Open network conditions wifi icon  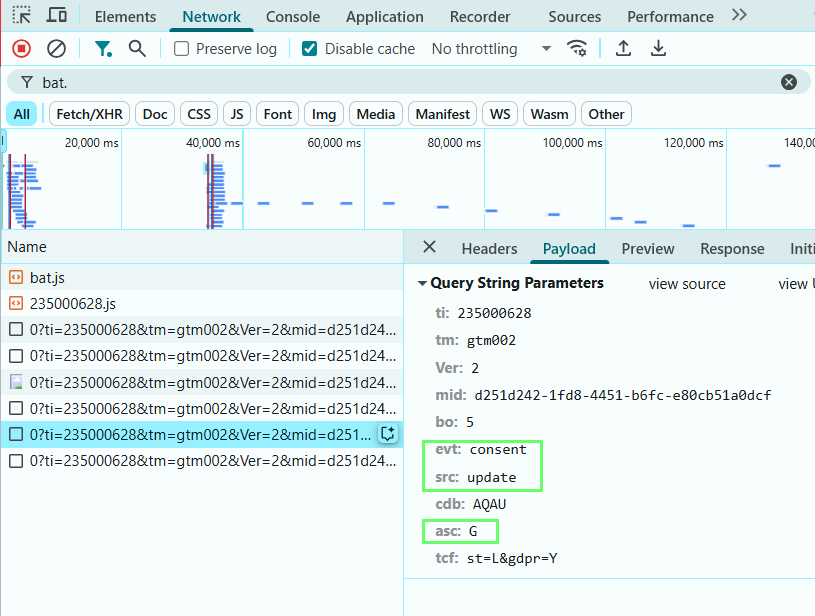577,48
